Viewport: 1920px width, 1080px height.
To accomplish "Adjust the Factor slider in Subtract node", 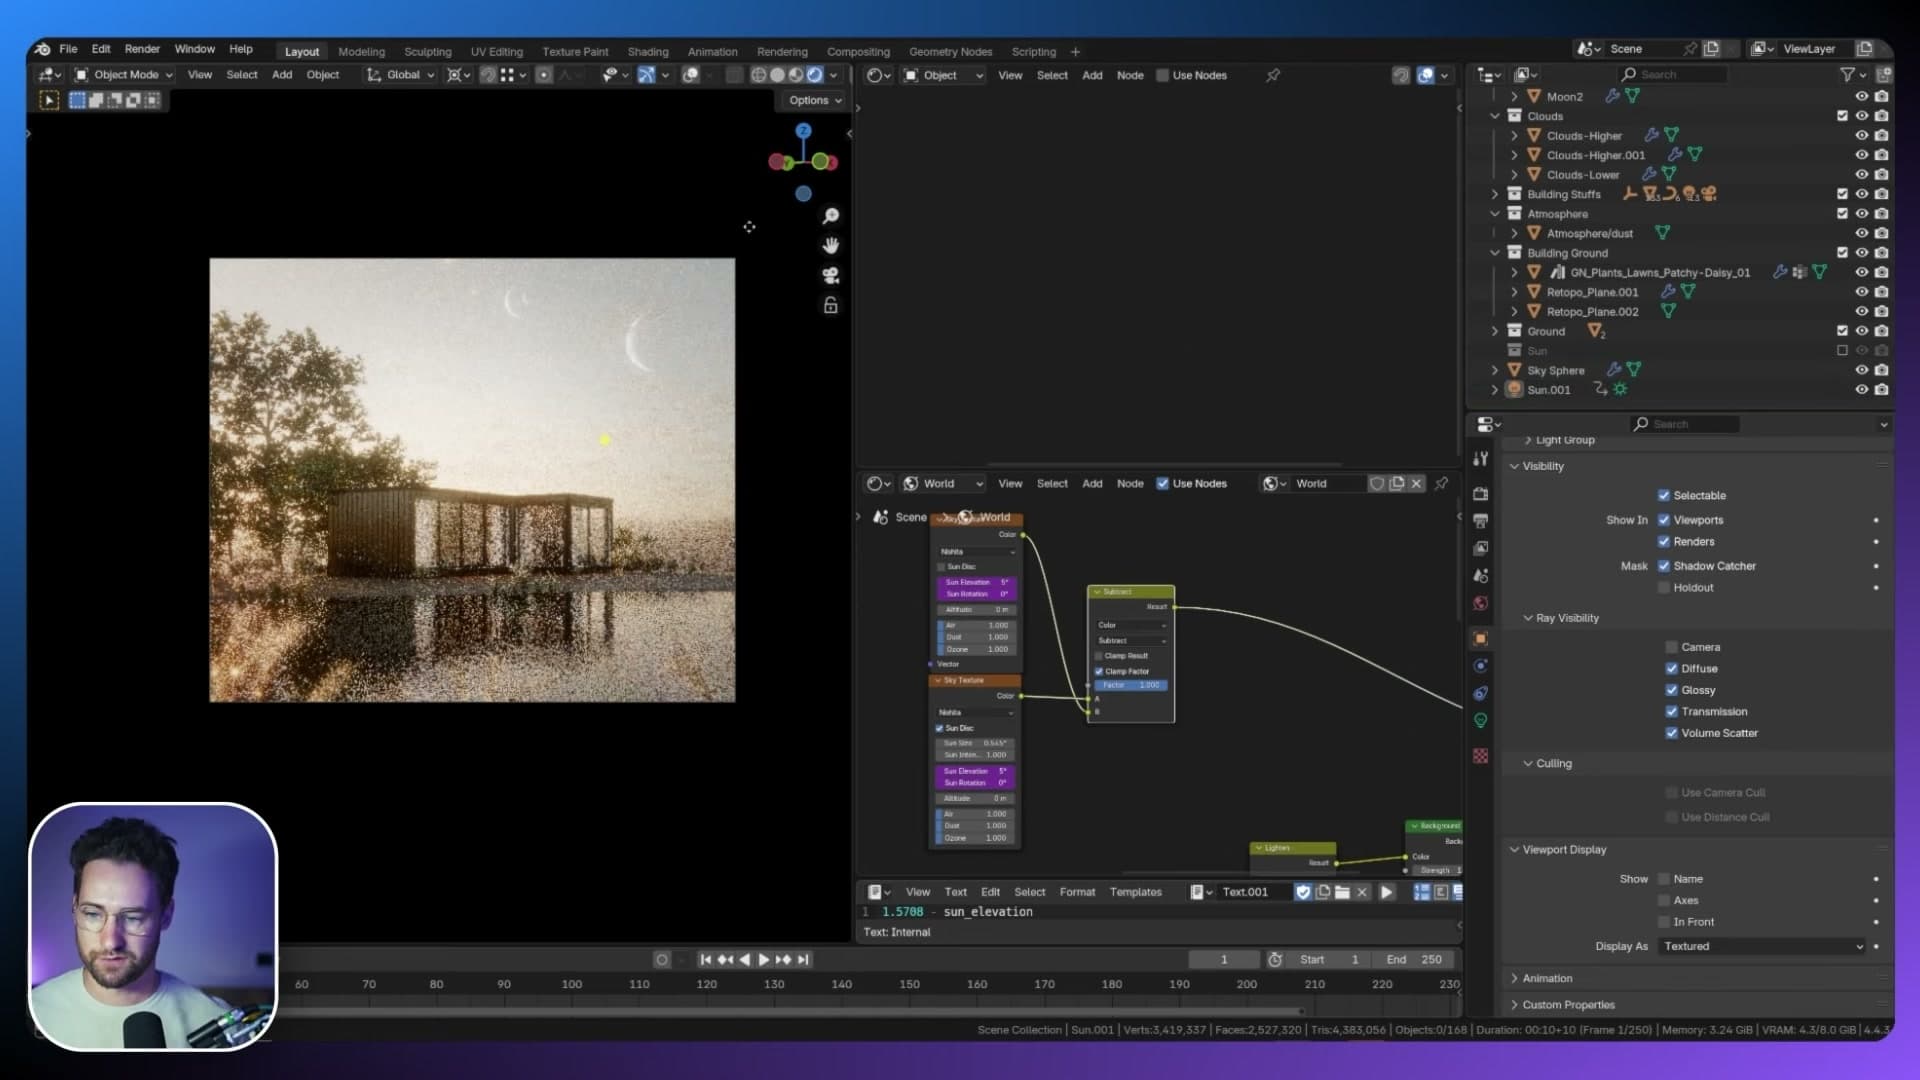I will (1132, 685).
